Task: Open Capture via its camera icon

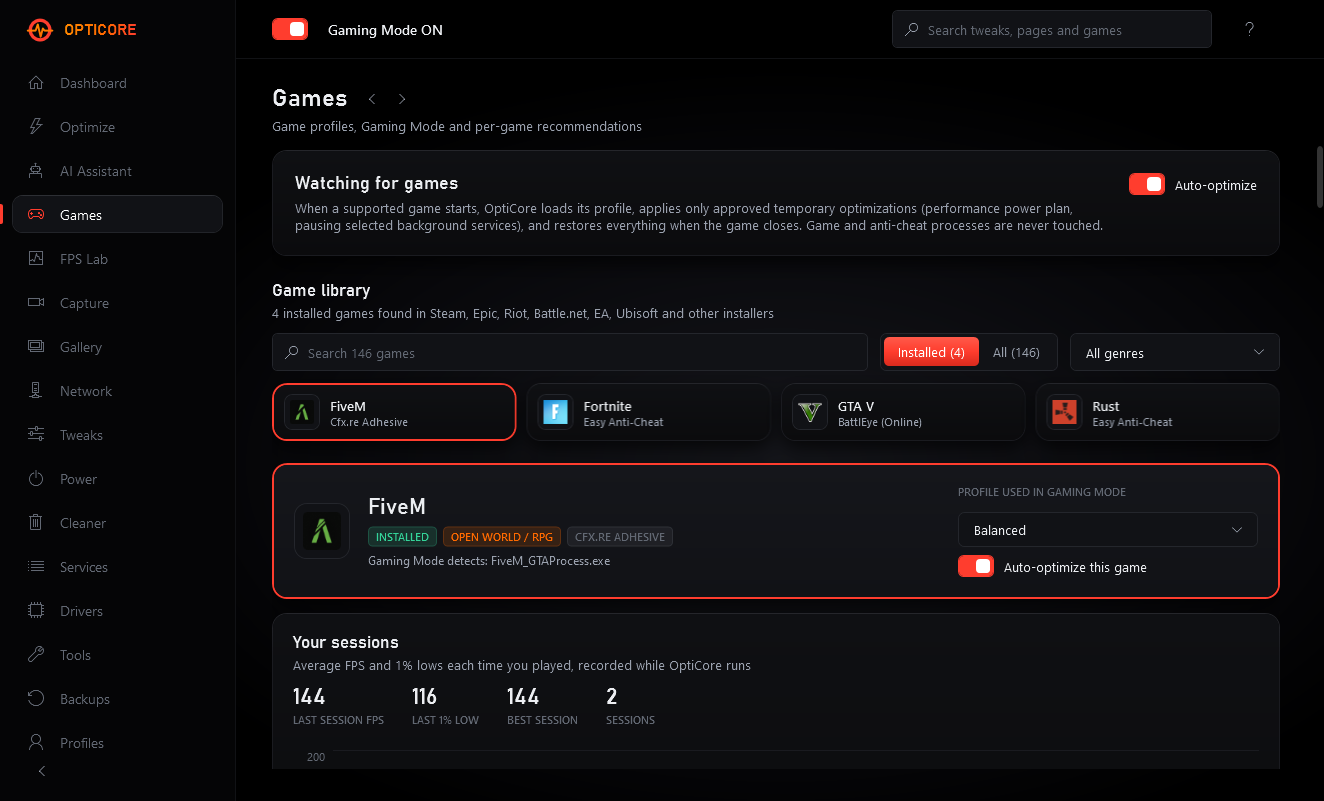Action: tap(36, 303)
